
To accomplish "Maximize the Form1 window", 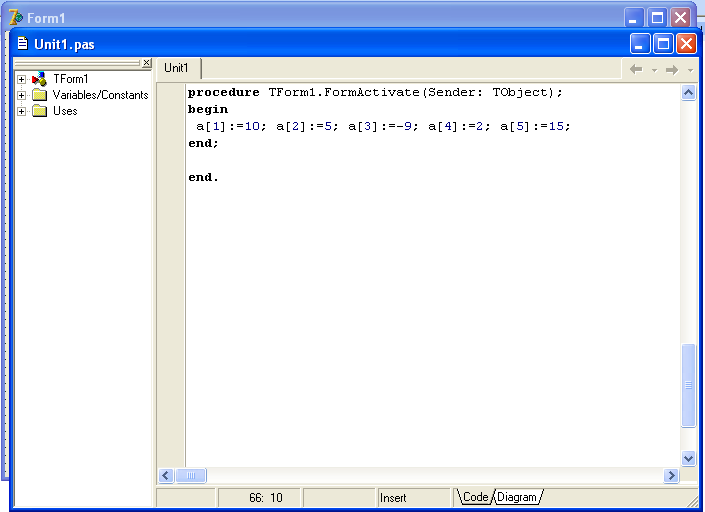I will (x=657, y=18).
